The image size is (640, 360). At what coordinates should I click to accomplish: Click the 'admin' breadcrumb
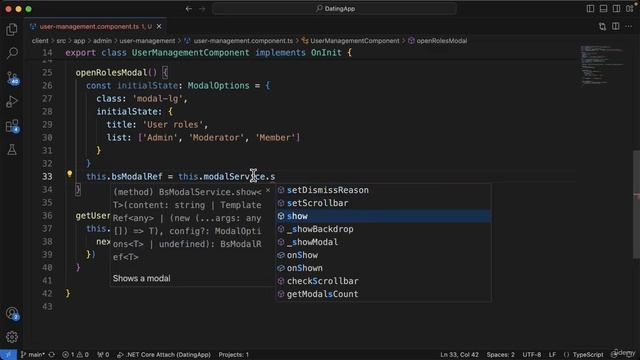[x=102, y=41]
